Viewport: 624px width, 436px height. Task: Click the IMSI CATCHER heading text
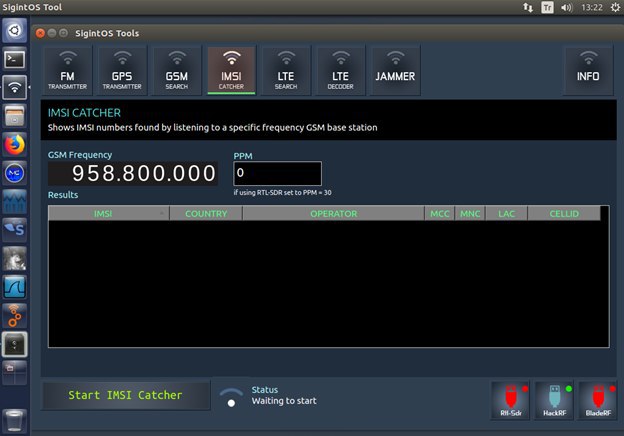tap(84, 113)
